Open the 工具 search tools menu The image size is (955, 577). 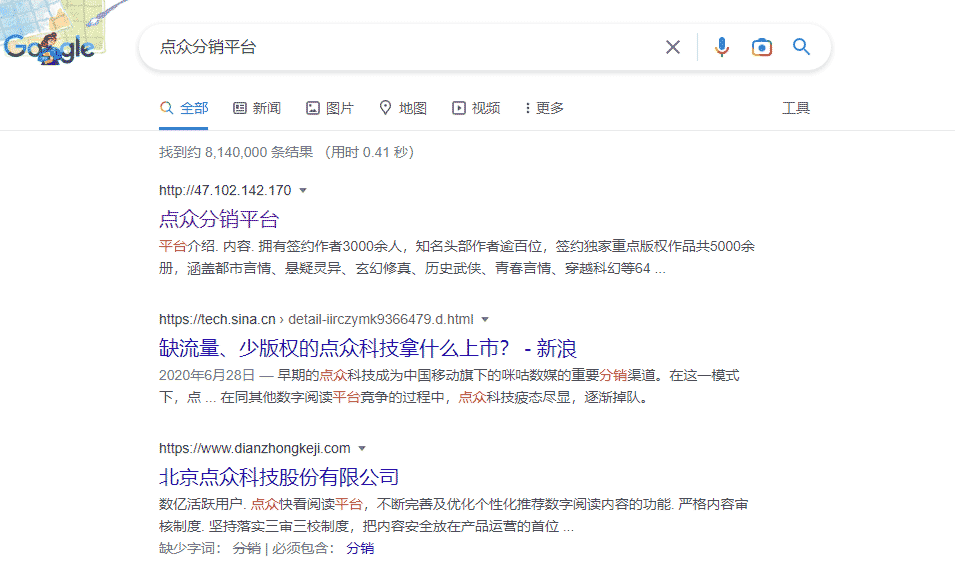click(x=795, y=107)
